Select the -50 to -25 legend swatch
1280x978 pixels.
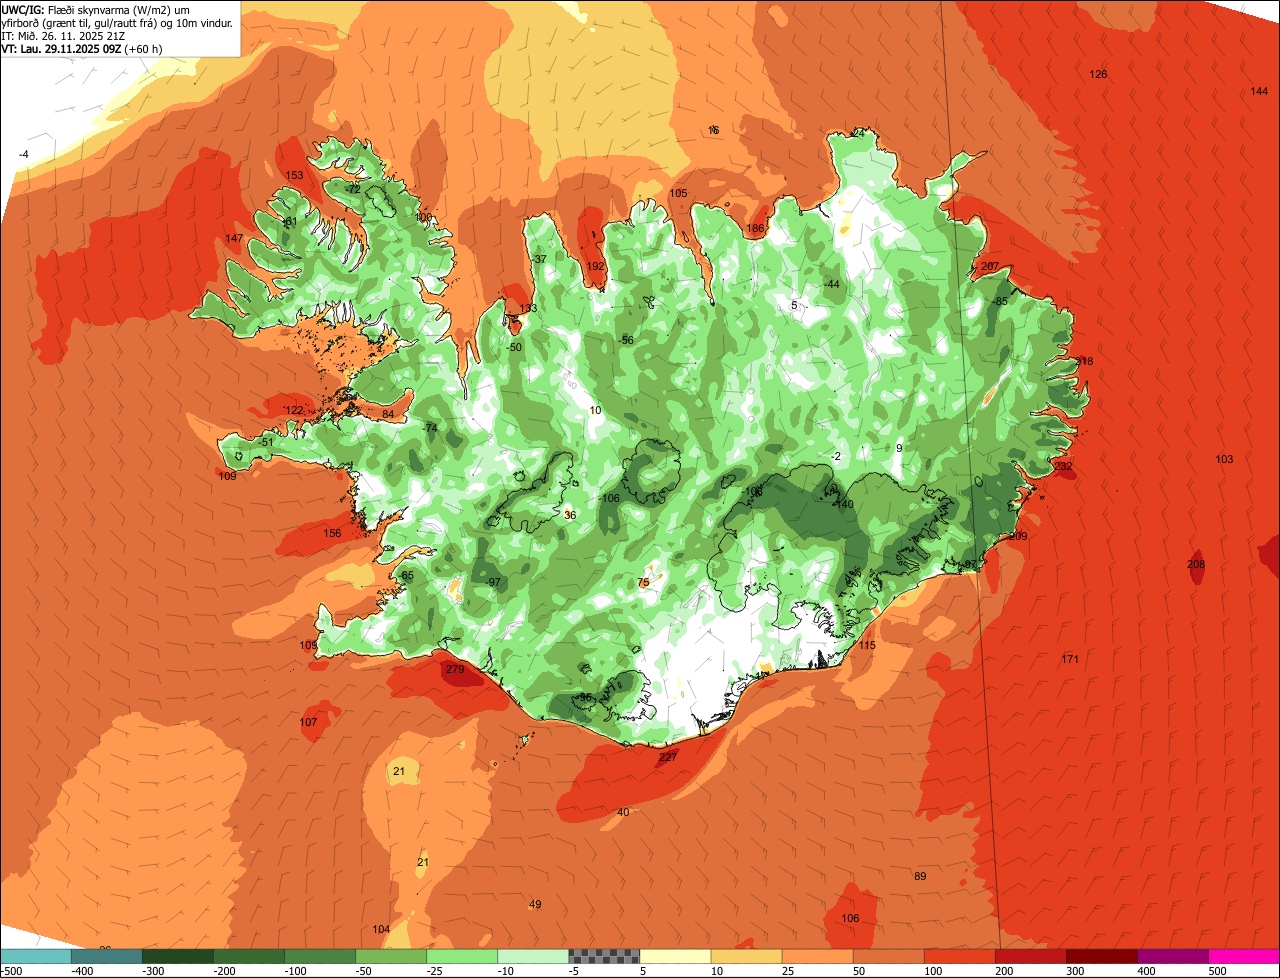(390, 956)
